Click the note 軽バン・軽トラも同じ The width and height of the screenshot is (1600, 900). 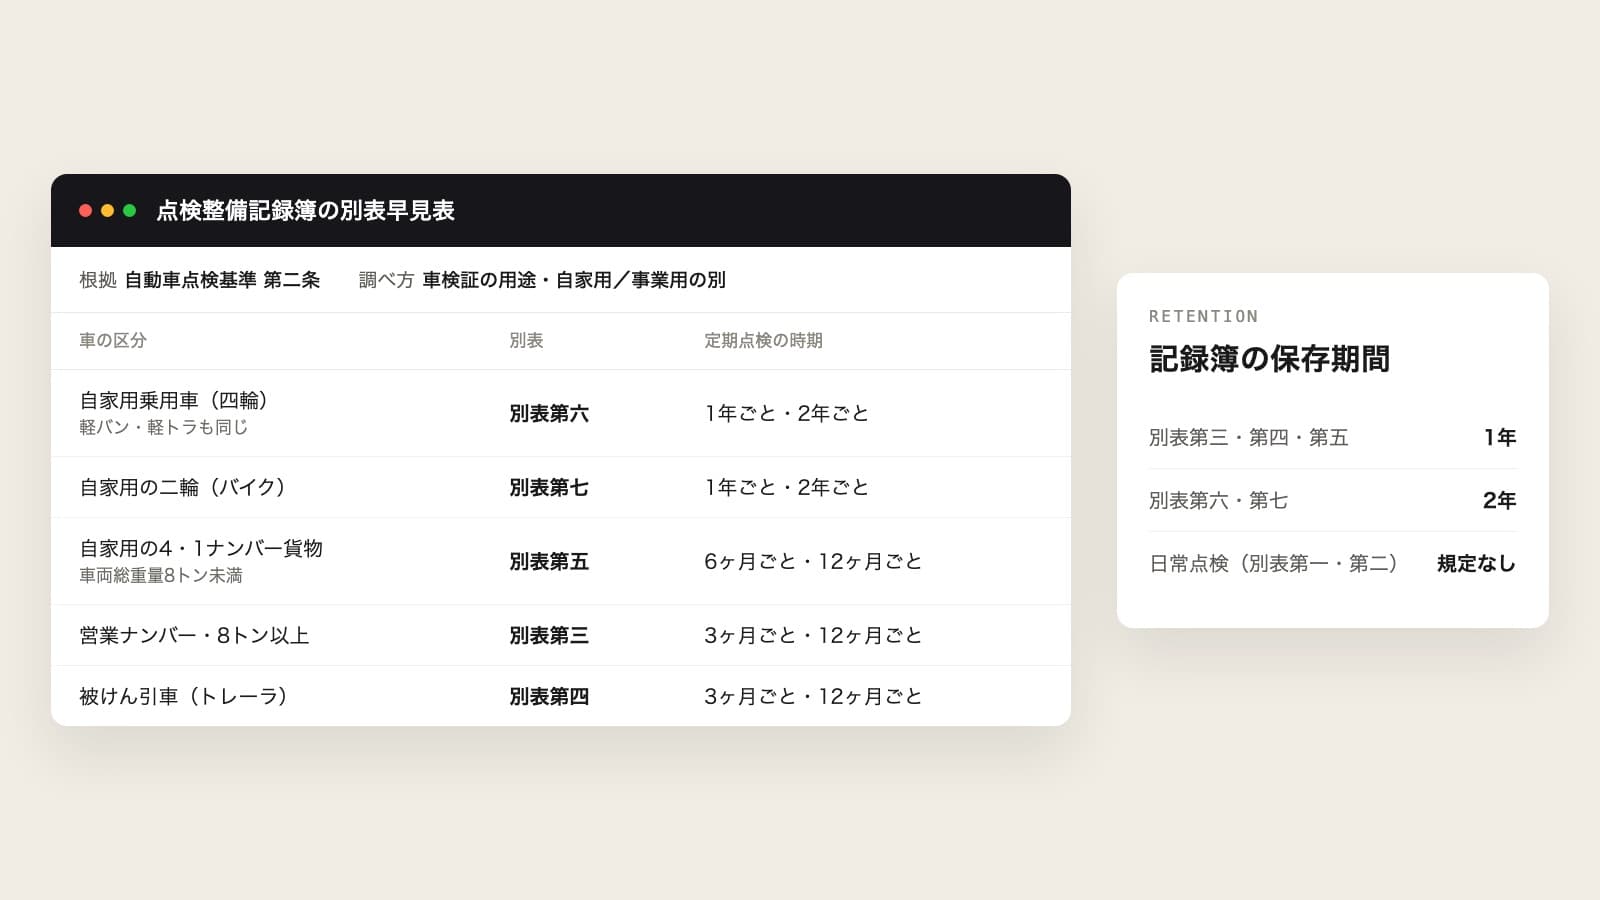tap(164, 427)
